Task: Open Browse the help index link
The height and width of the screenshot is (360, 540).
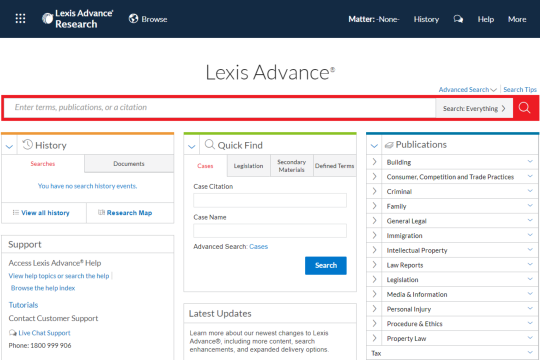Action: click(x=43, y=288)
